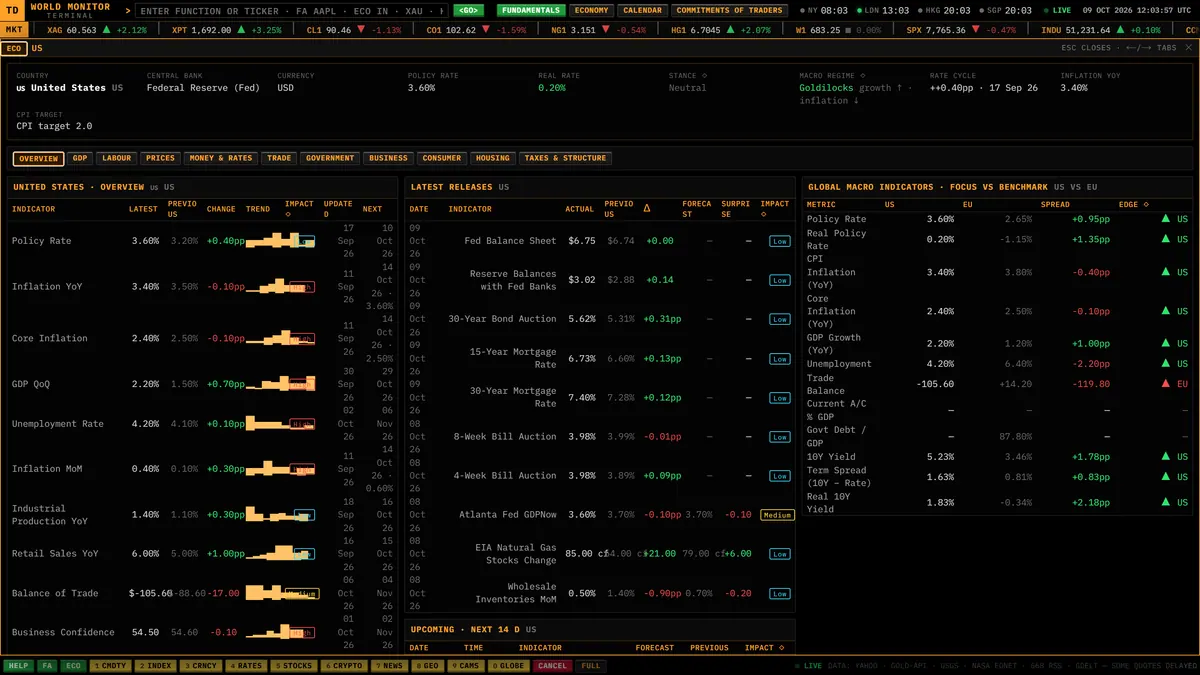1200x675 pixels.
Task: Switch to the Labour tab
Action: [x=117, y=158]
